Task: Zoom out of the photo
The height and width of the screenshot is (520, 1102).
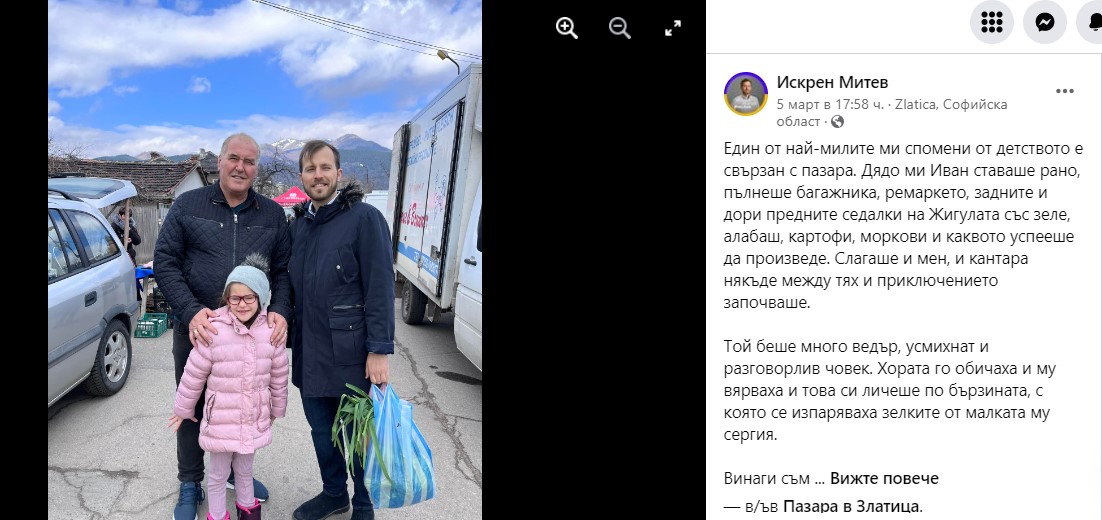Action: tap(620, 28)
